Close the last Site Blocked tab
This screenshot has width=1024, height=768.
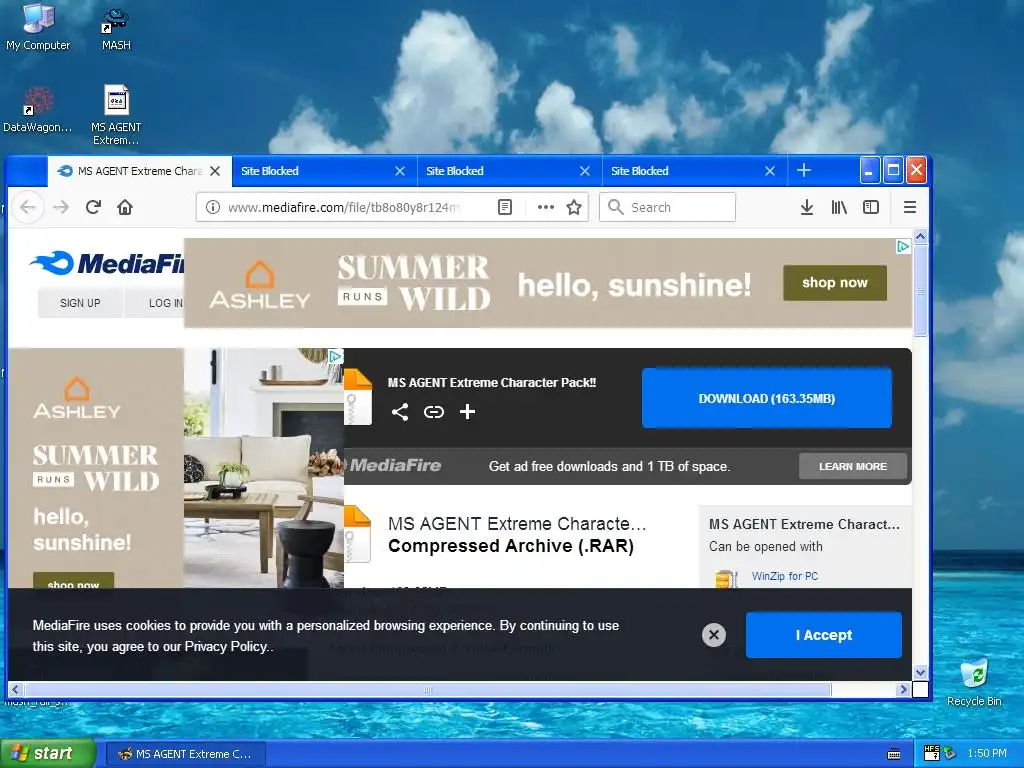point(770,171)
